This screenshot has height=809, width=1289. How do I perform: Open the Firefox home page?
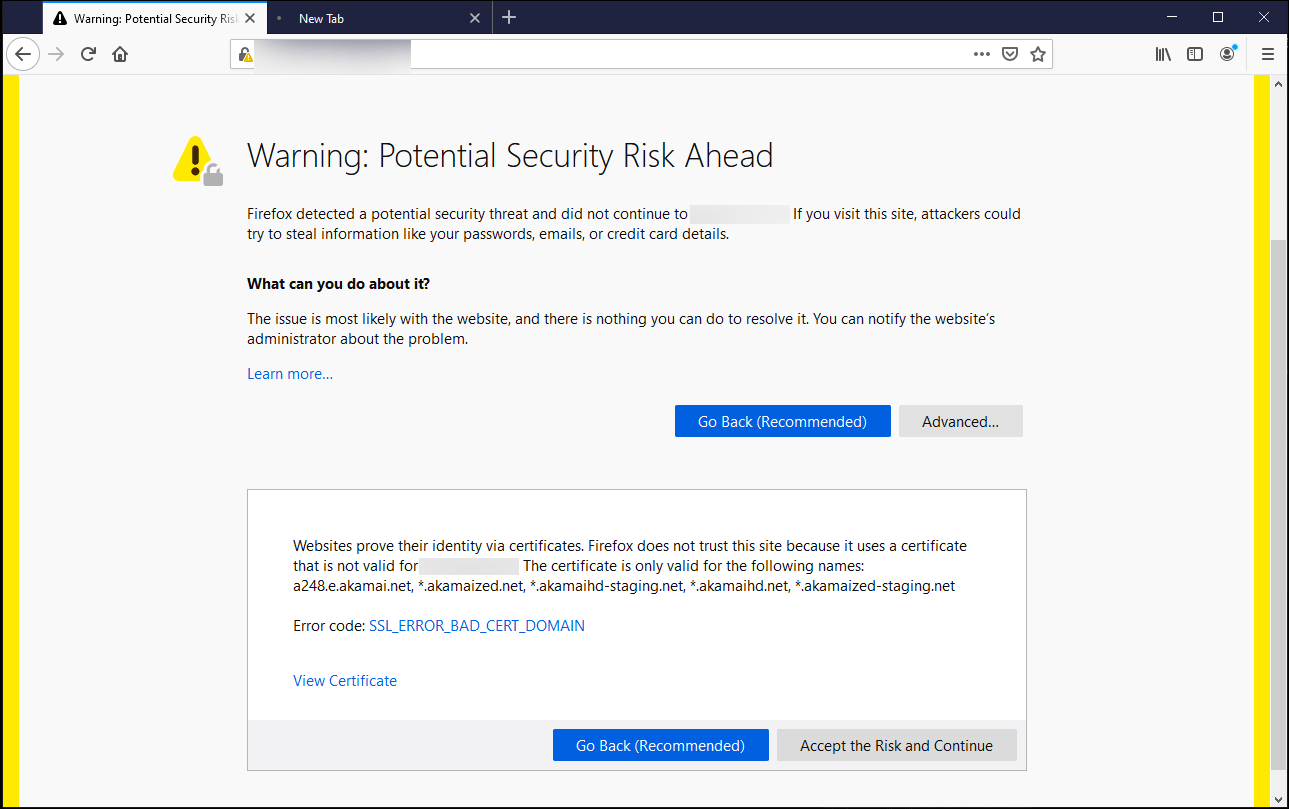pyautogui.click(x=120, y=54)
